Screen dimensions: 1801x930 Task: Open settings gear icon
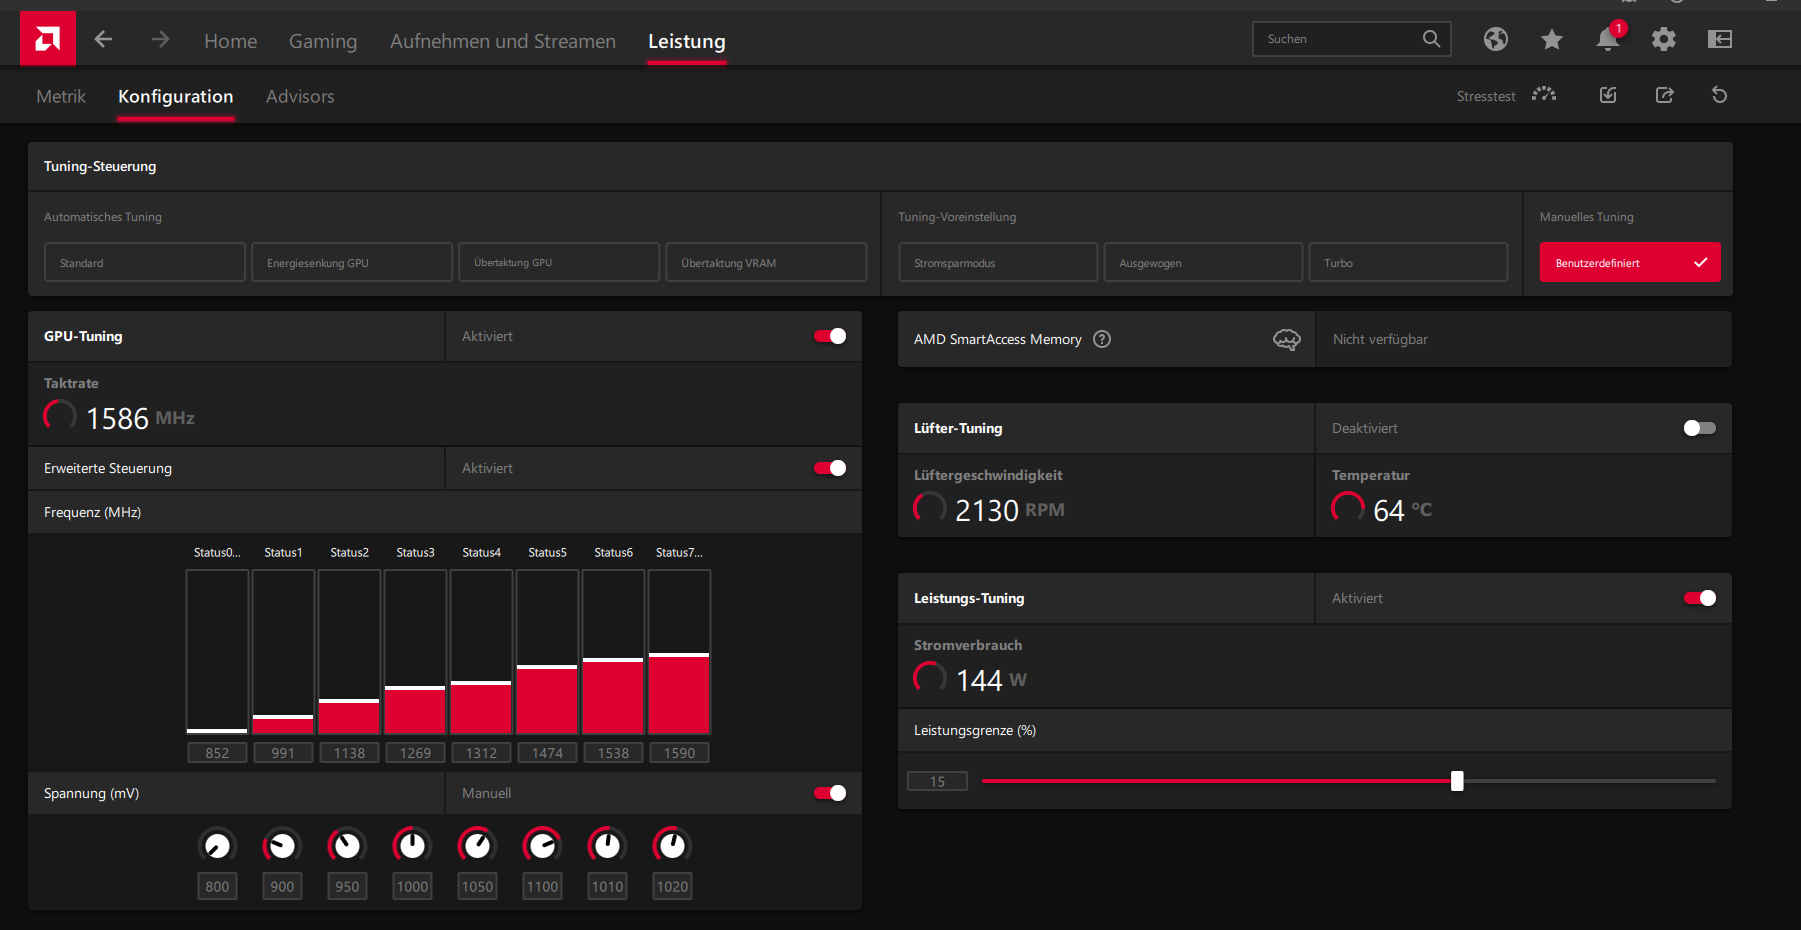pyautogui.click(x=1664, y=39)
